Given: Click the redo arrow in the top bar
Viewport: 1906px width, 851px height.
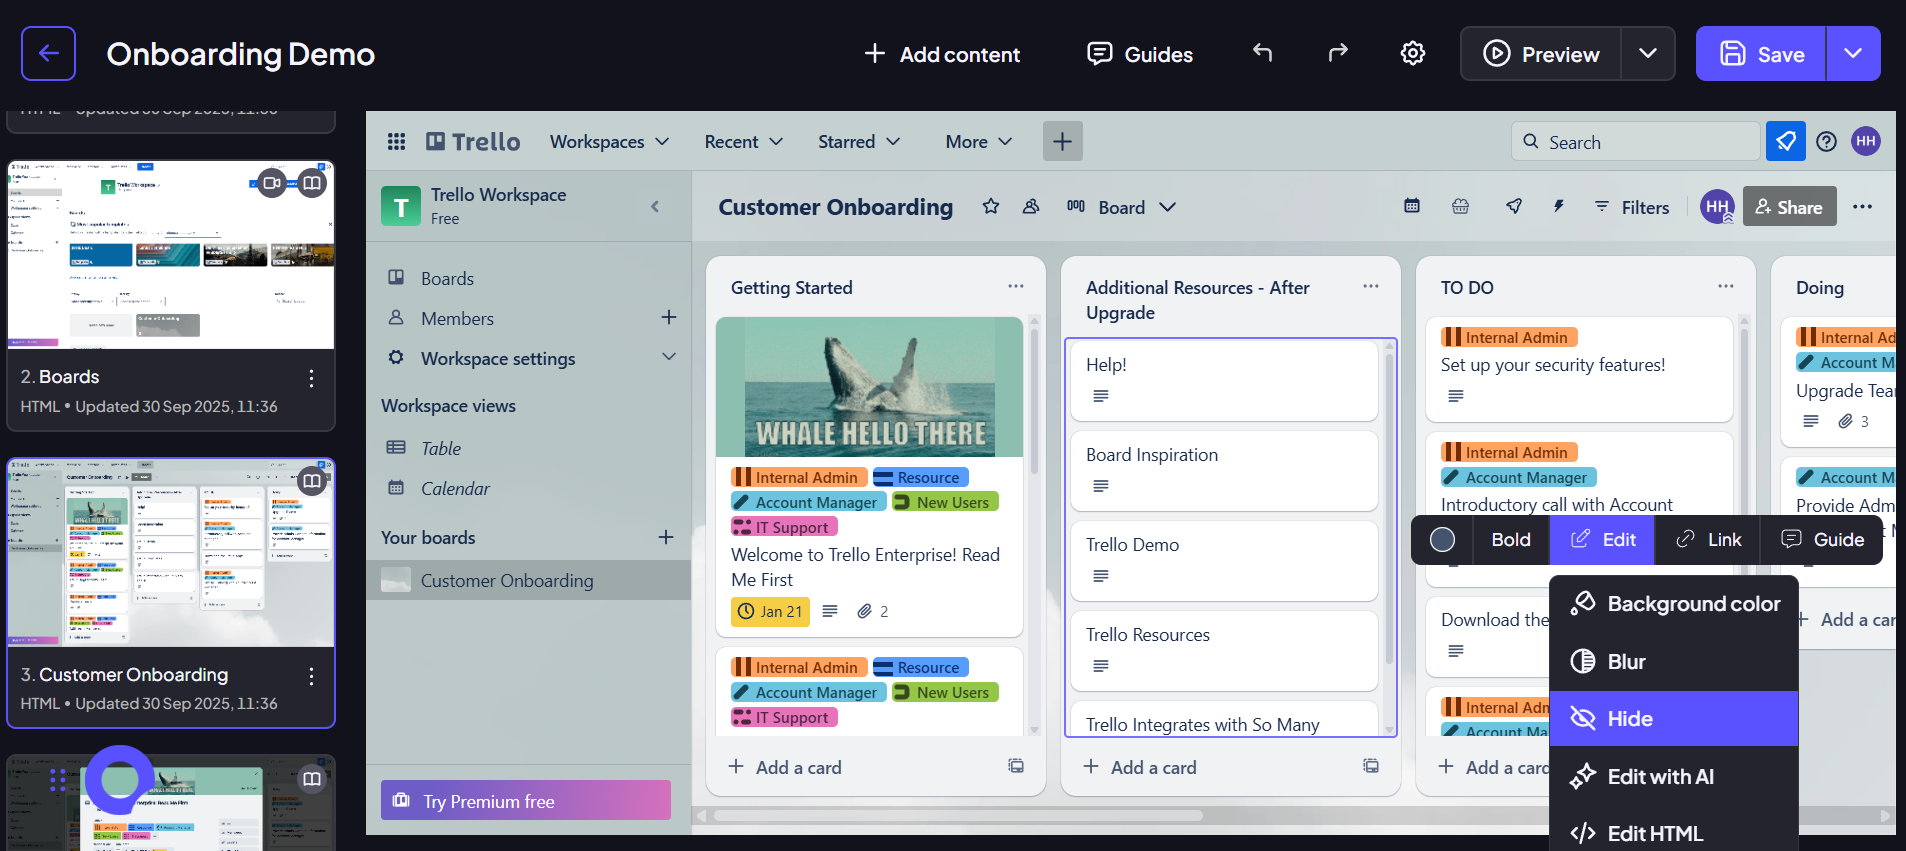Looking at the screenshot, I should (x=1337, y=53).
